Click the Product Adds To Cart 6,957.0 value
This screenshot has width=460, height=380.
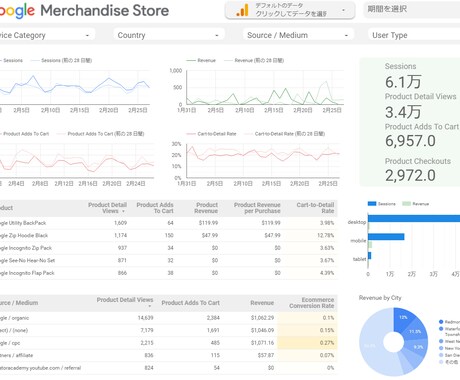(410, 141)
